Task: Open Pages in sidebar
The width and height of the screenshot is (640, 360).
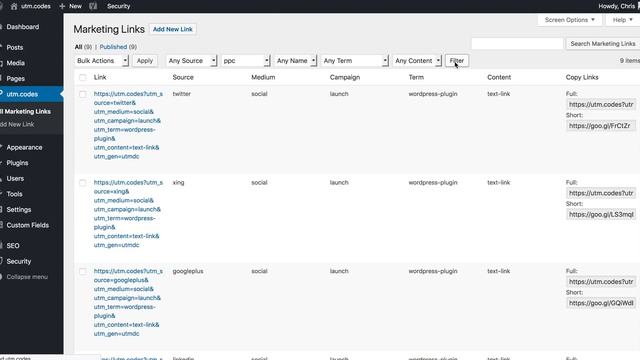Action: [16, 78]
